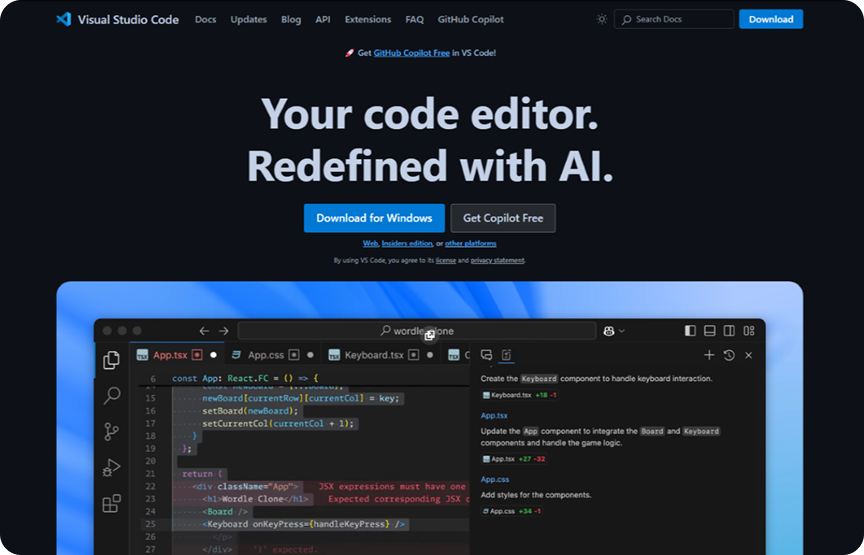Open the Docs menu item

point(206,19)
